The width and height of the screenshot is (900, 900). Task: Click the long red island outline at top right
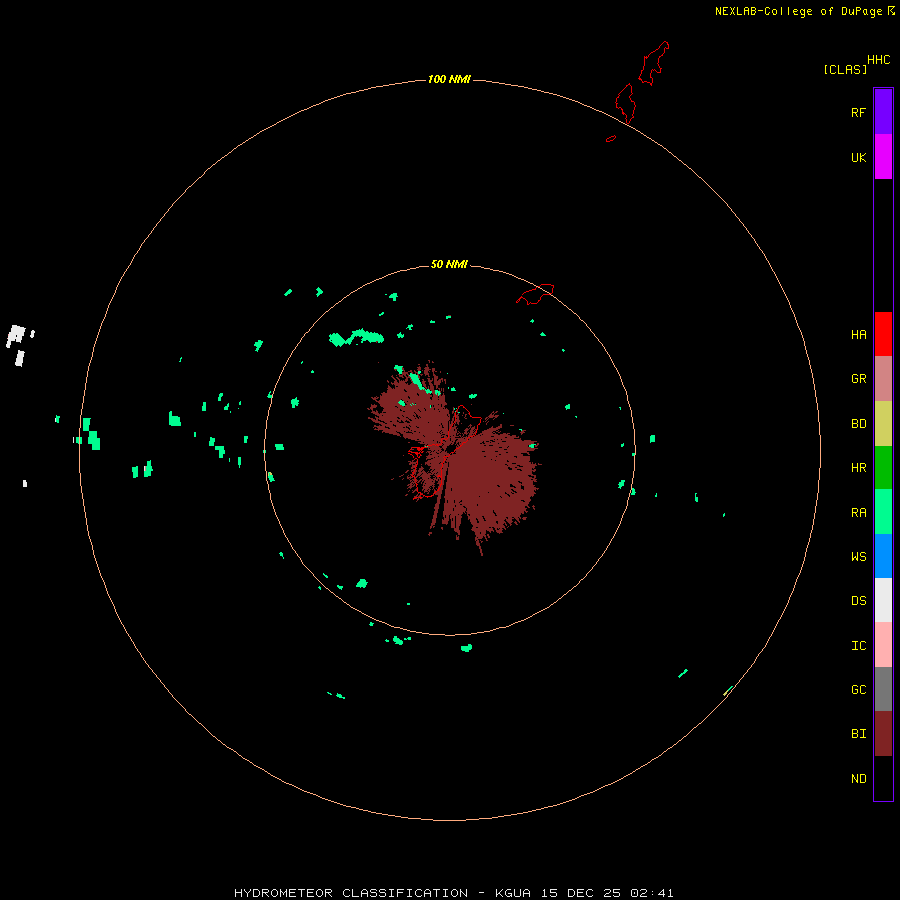click(654, 63)
